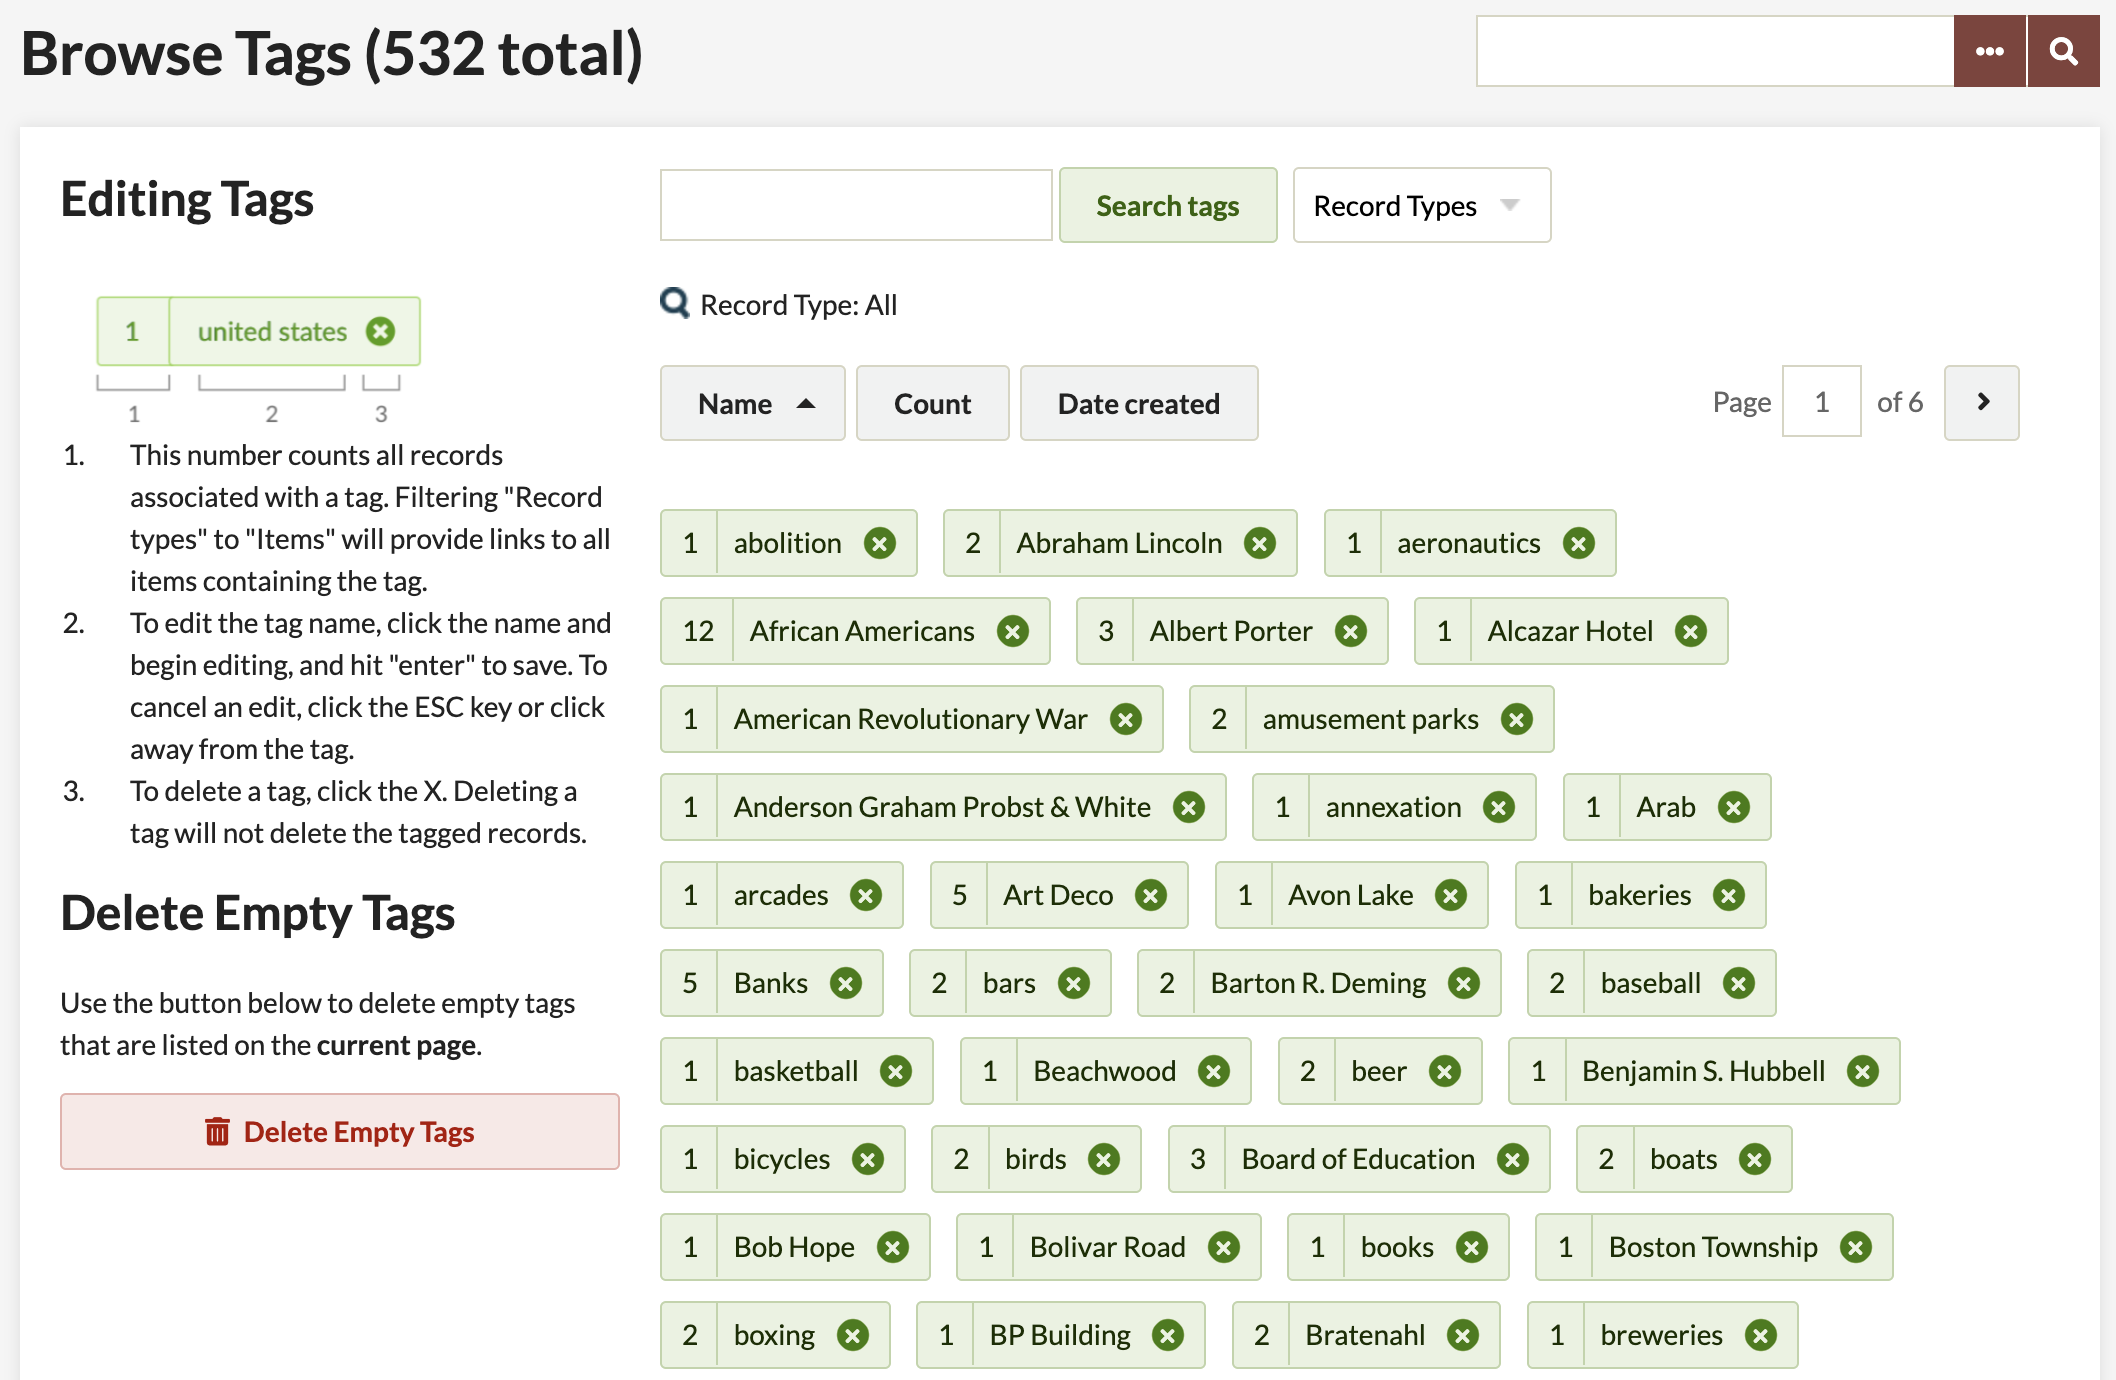Remove the BP Building tag
2116x1380 pixels.
(x=1168, y=1335)
